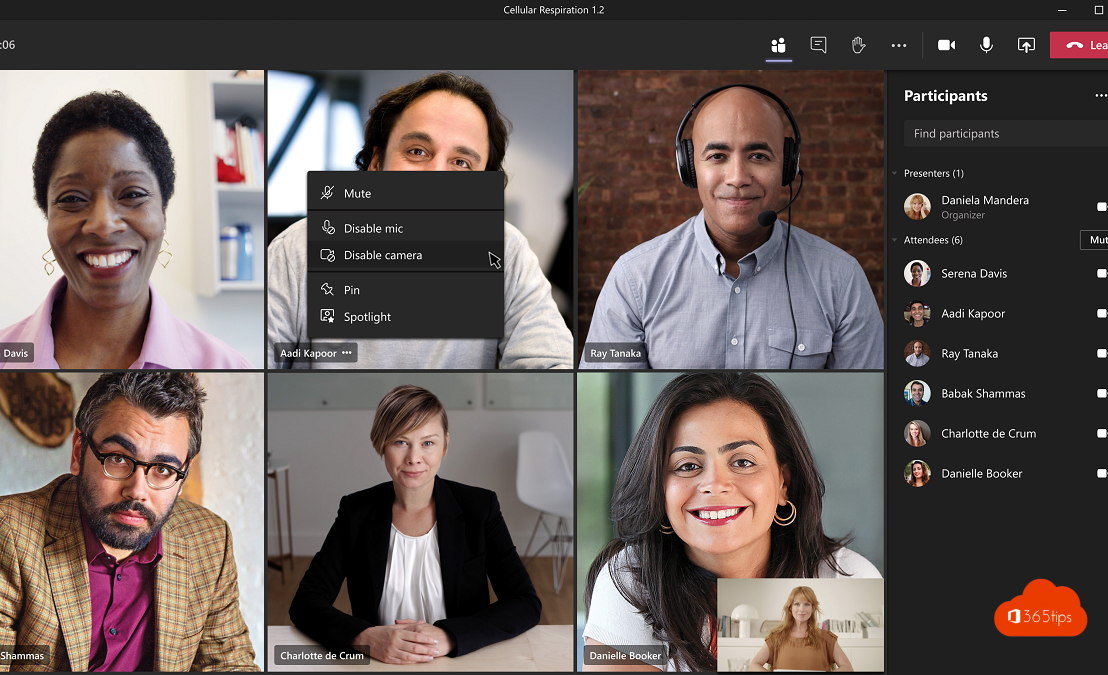Click Daniela Mandera's avatar in Presenters
Viewport: 1108px width, 675px height.
[917, 206]
